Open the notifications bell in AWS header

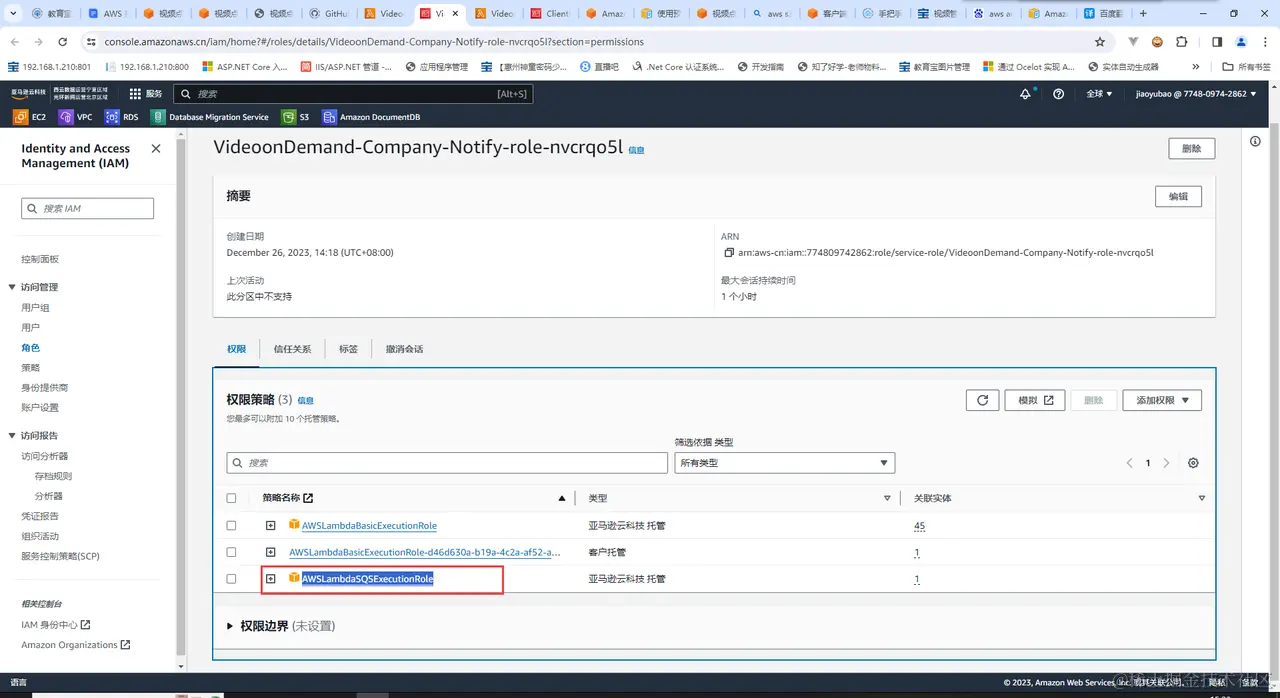click(x=1025, y=93)
